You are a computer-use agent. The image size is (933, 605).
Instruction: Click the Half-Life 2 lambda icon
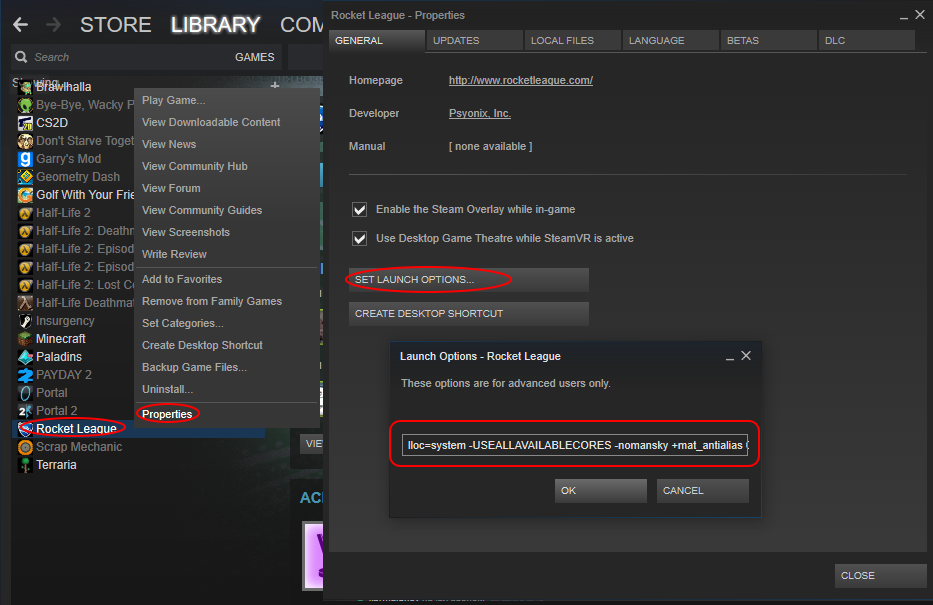[25, 213]
